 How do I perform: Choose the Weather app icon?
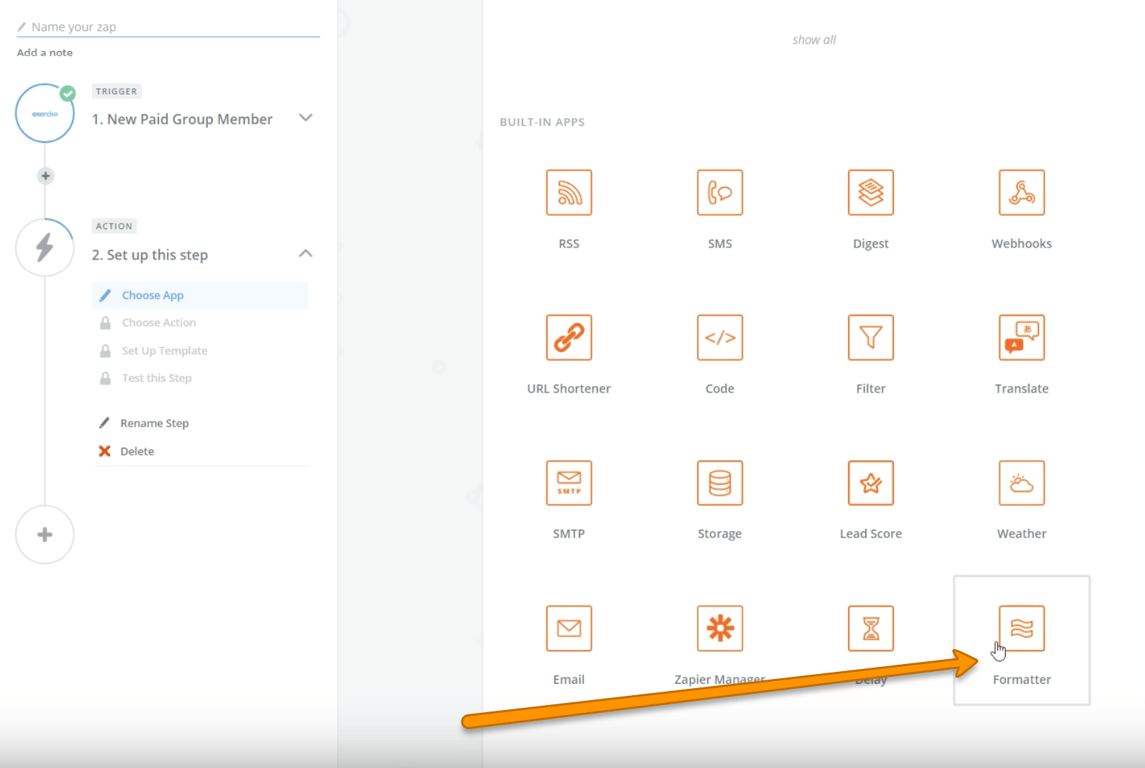[1021, 483]
